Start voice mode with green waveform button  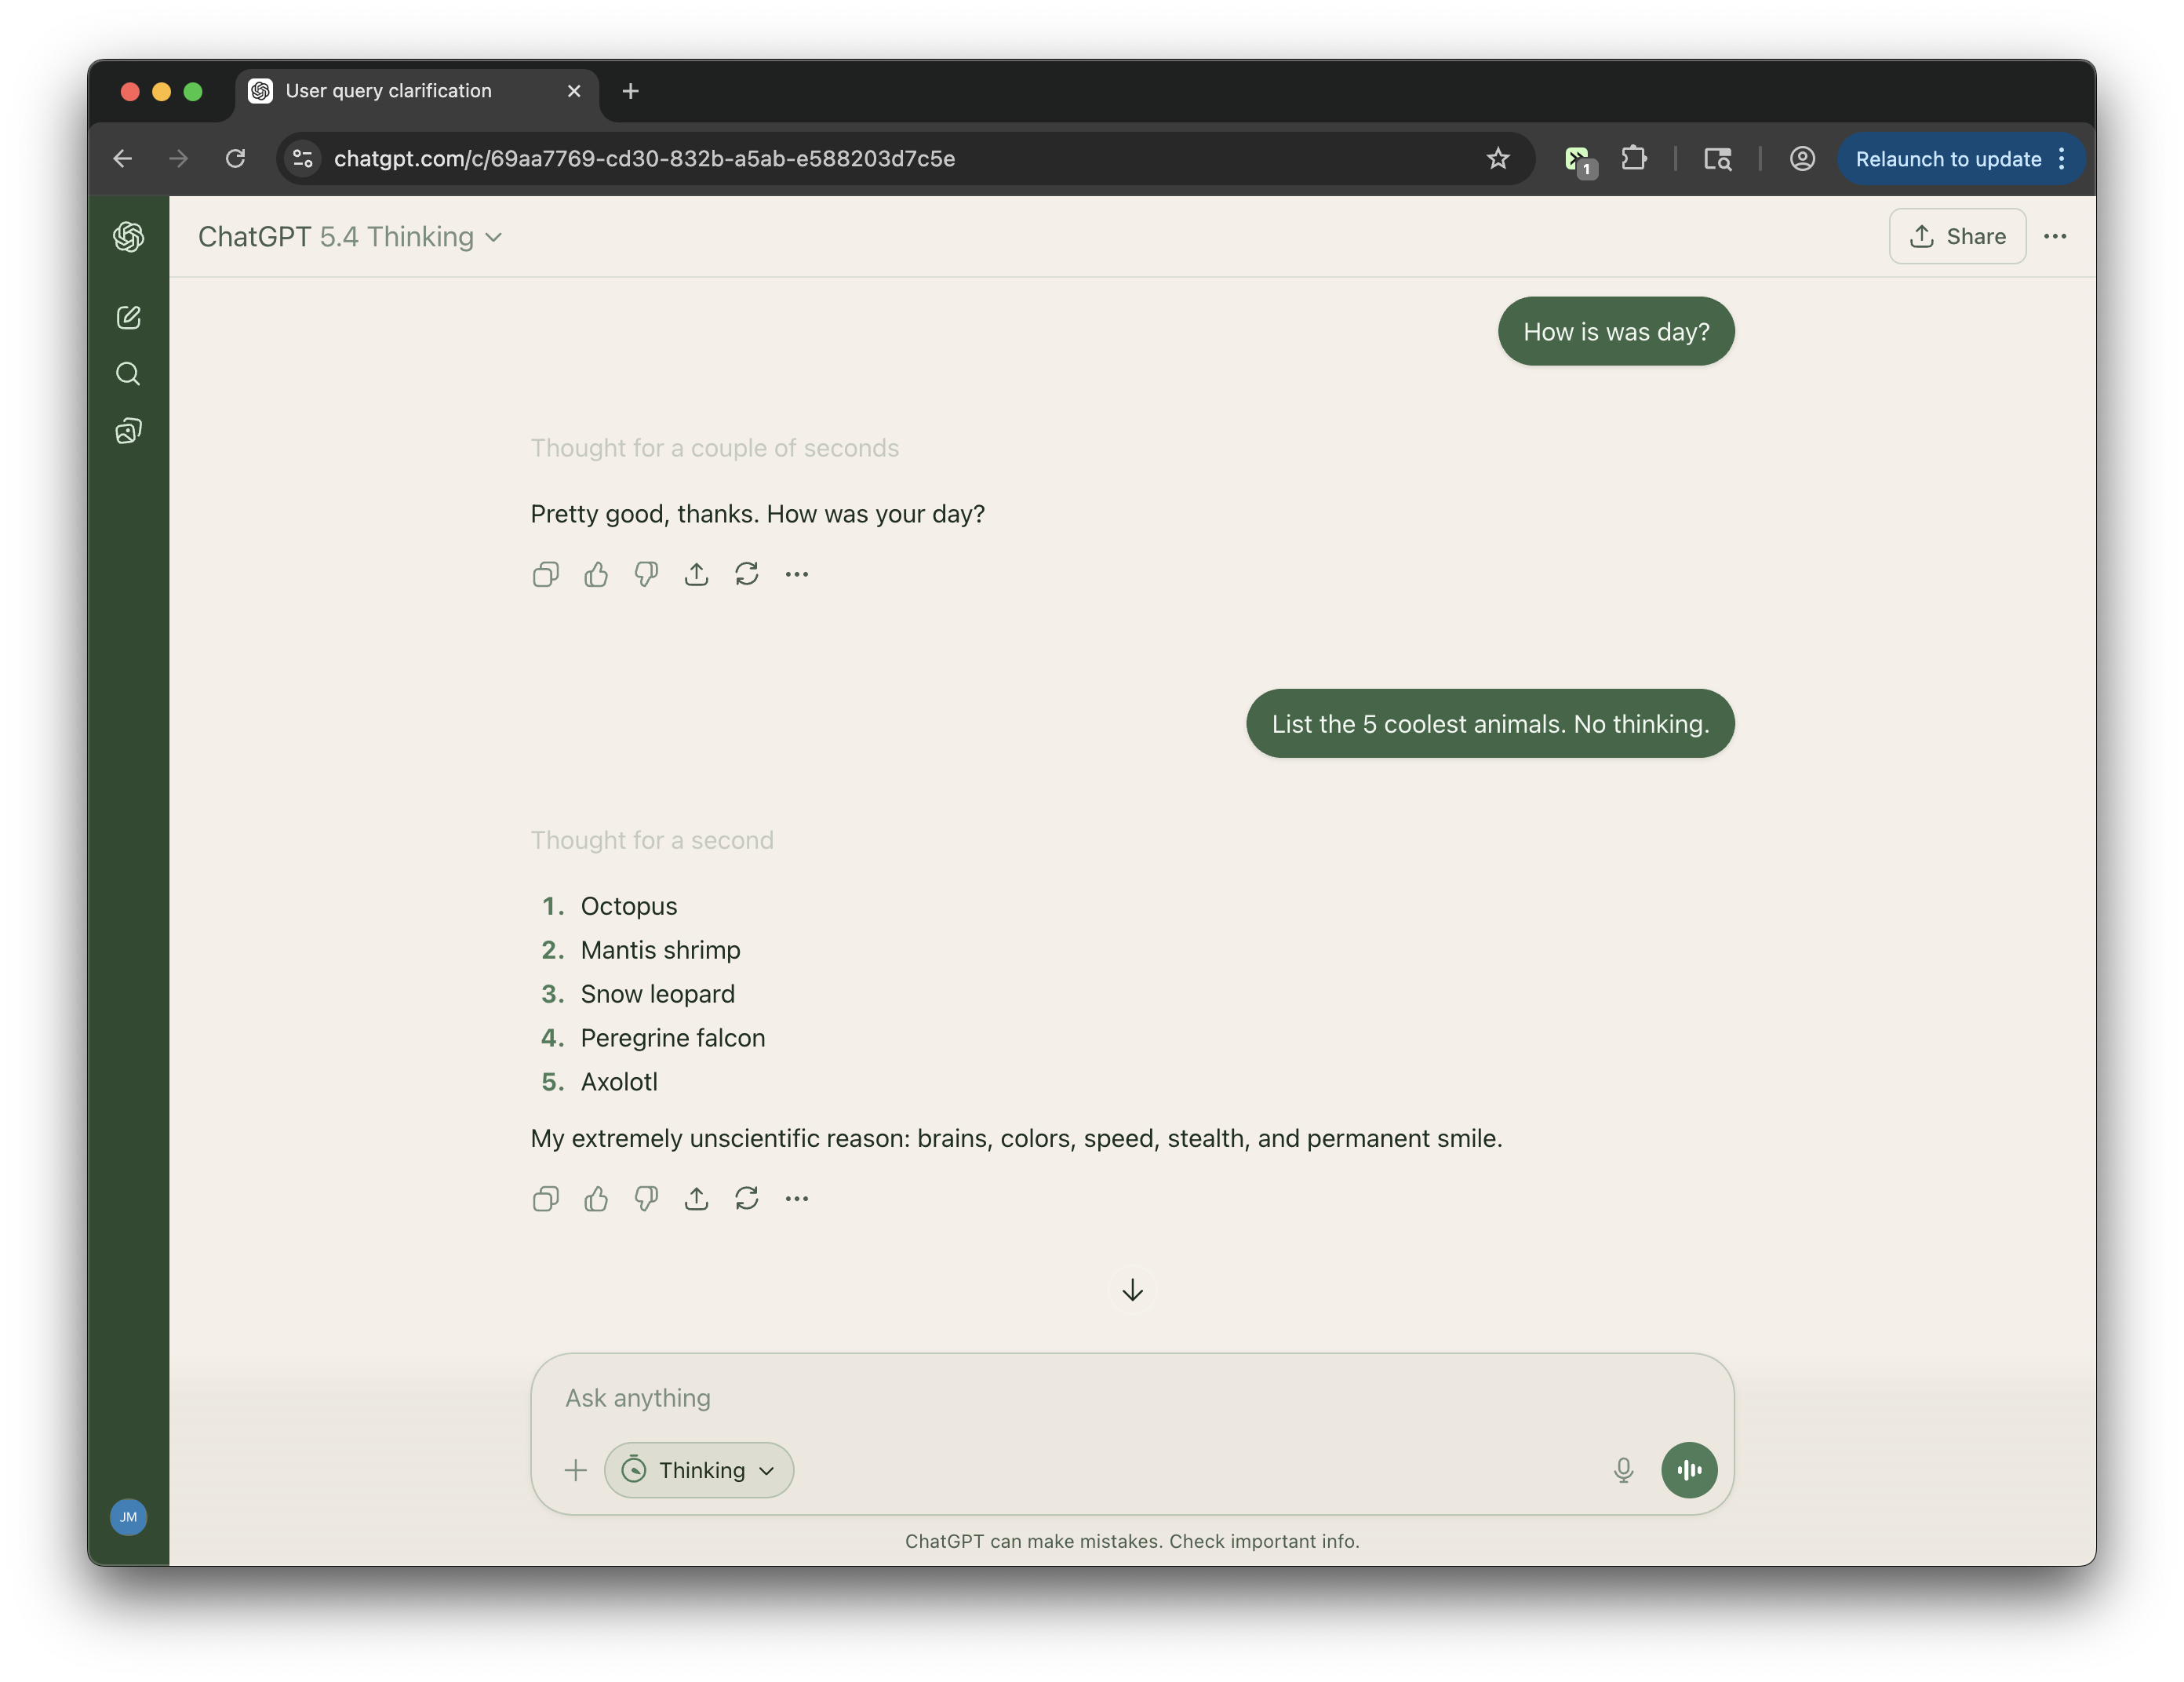point(1688,1469)
